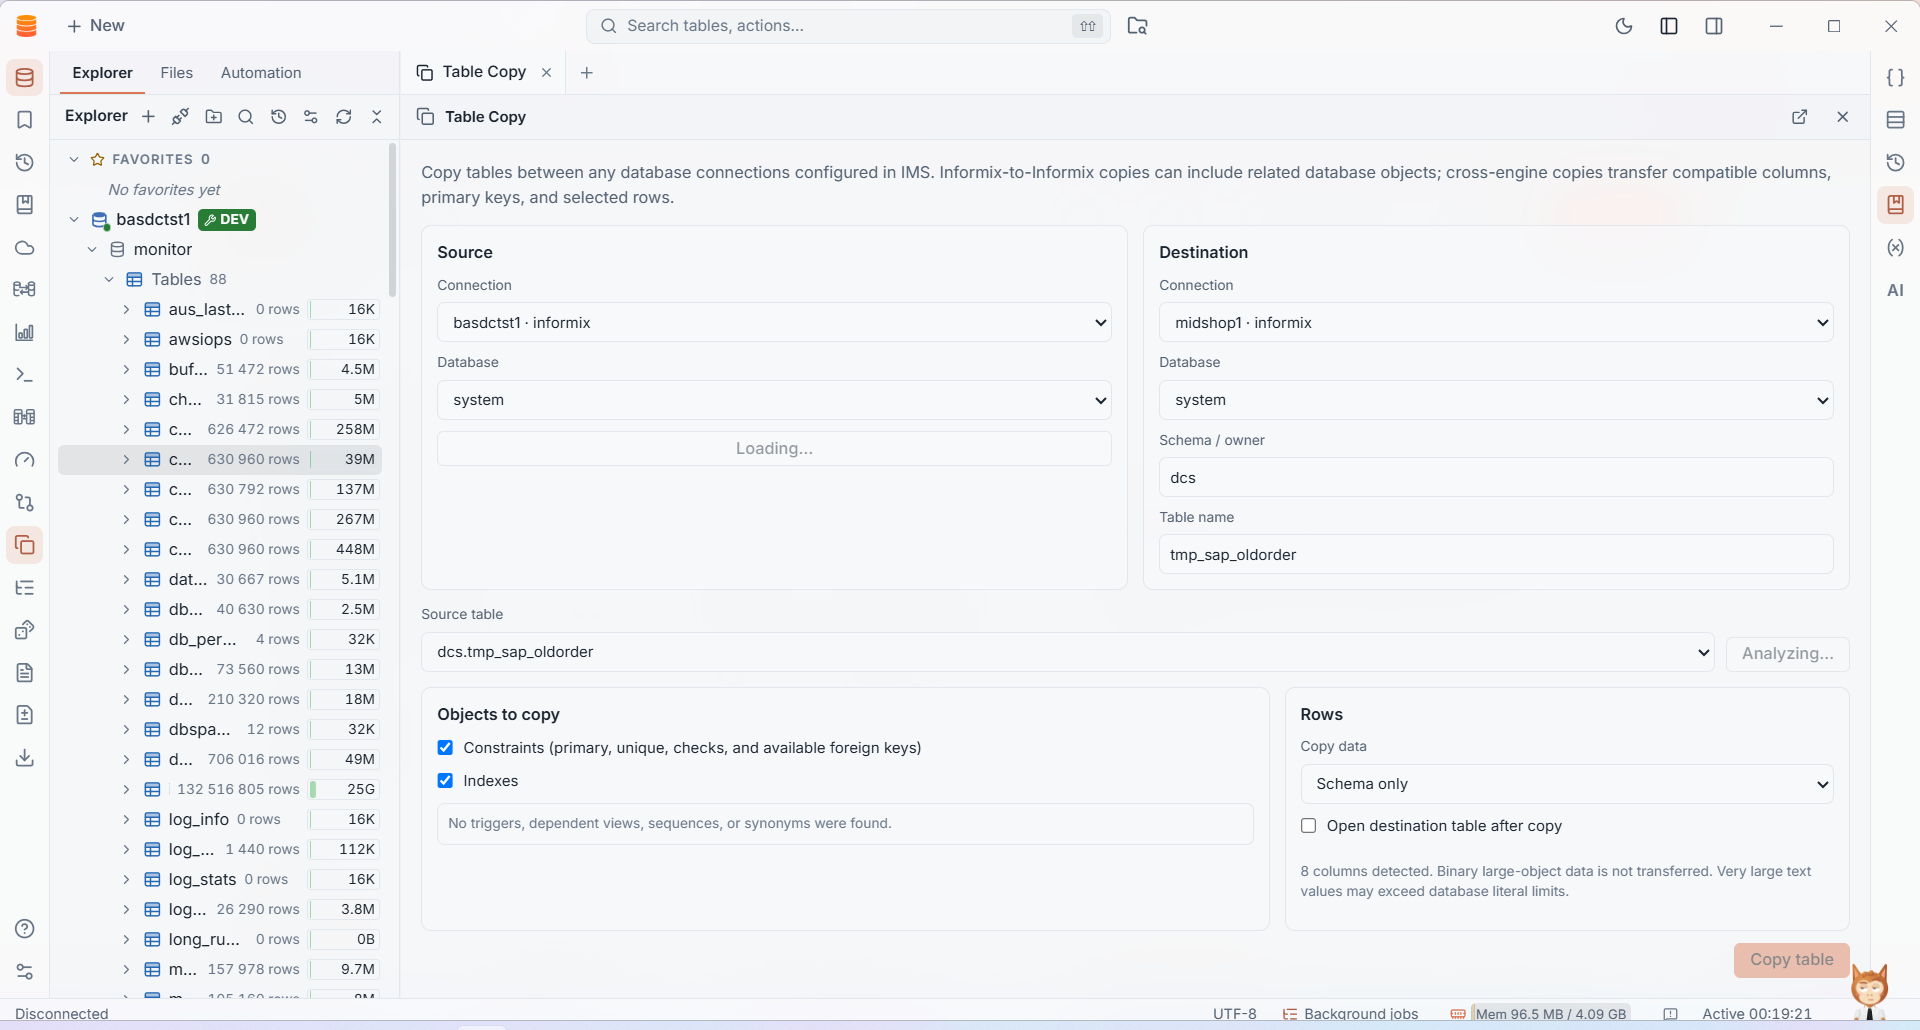Click the New button
This screenshot has width=1920, height=1030.
click(95, 26)
